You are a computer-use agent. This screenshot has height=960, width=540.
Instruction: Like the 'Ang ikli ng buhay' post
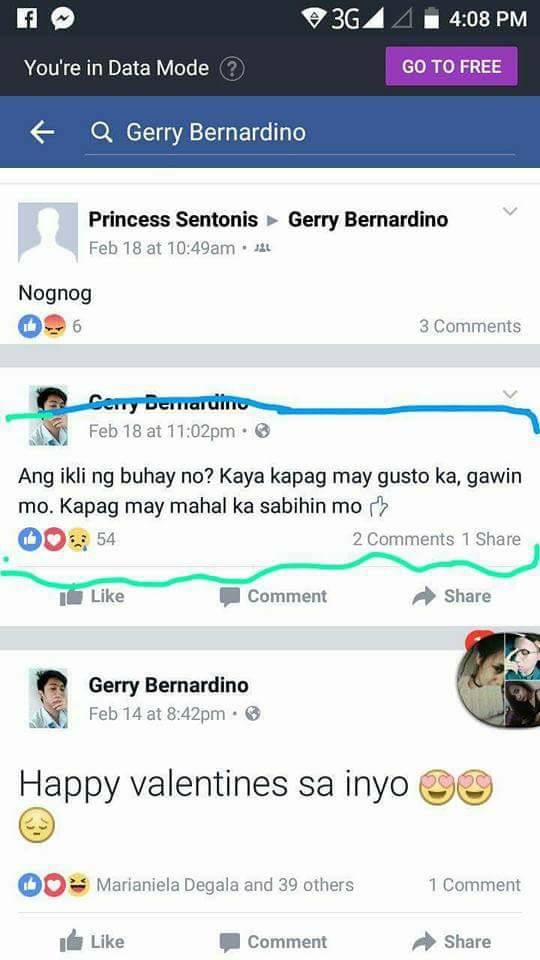[92, 596]
